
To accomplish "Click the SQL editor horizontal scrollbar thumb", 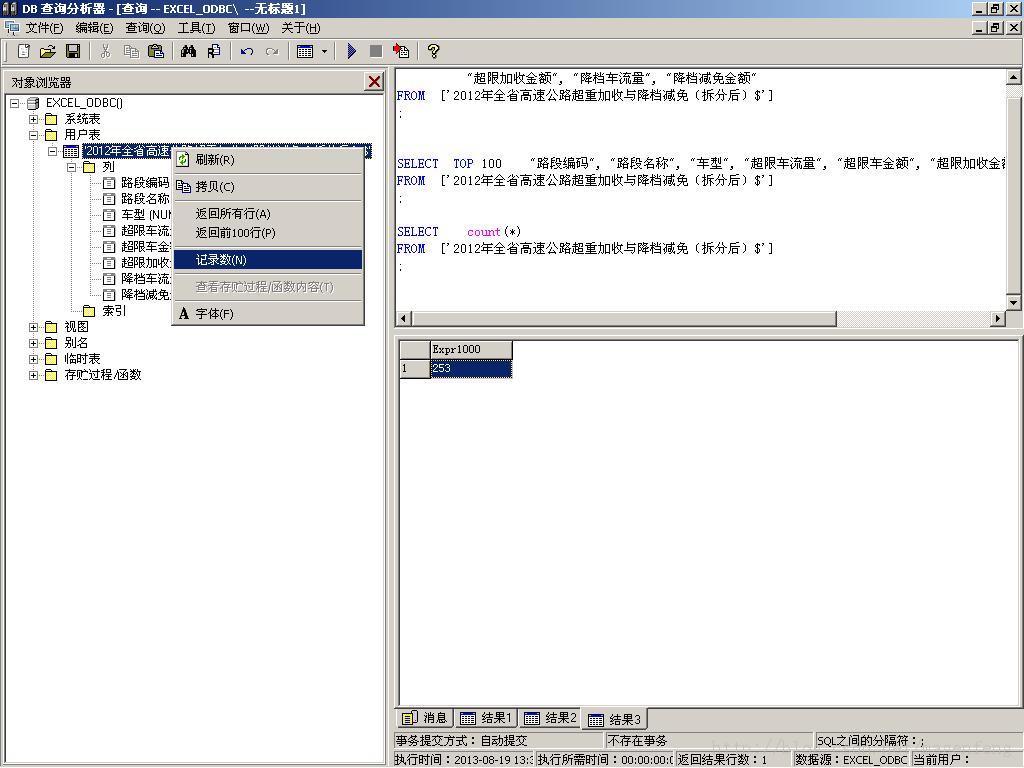I will (624, 319).
